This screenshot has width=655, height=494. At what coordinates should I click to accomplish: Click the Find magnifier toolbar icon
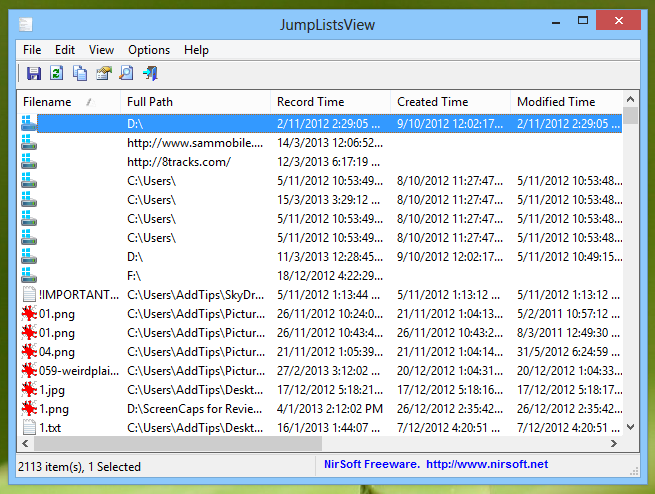tap(126, 73)
